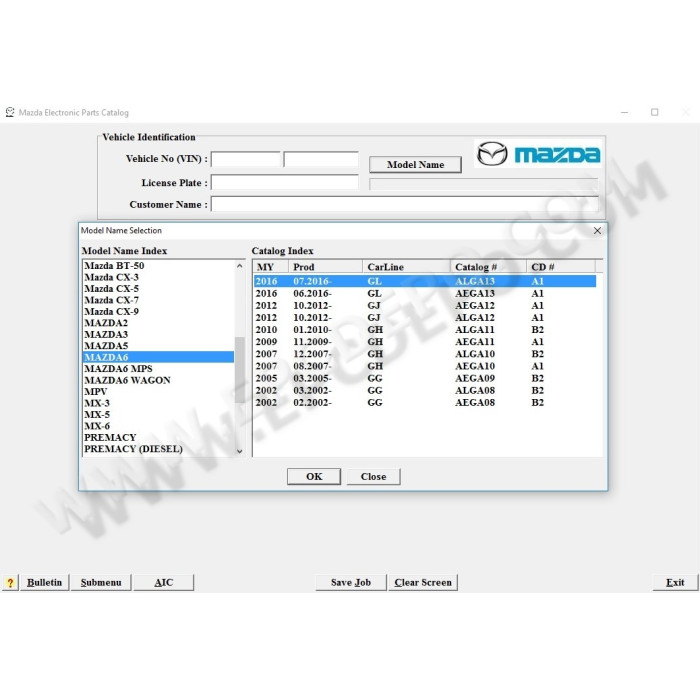This screenshot has width=700, height=700.
Task: Click the Mazda app icon in title bar
Action: coord(10,112)
